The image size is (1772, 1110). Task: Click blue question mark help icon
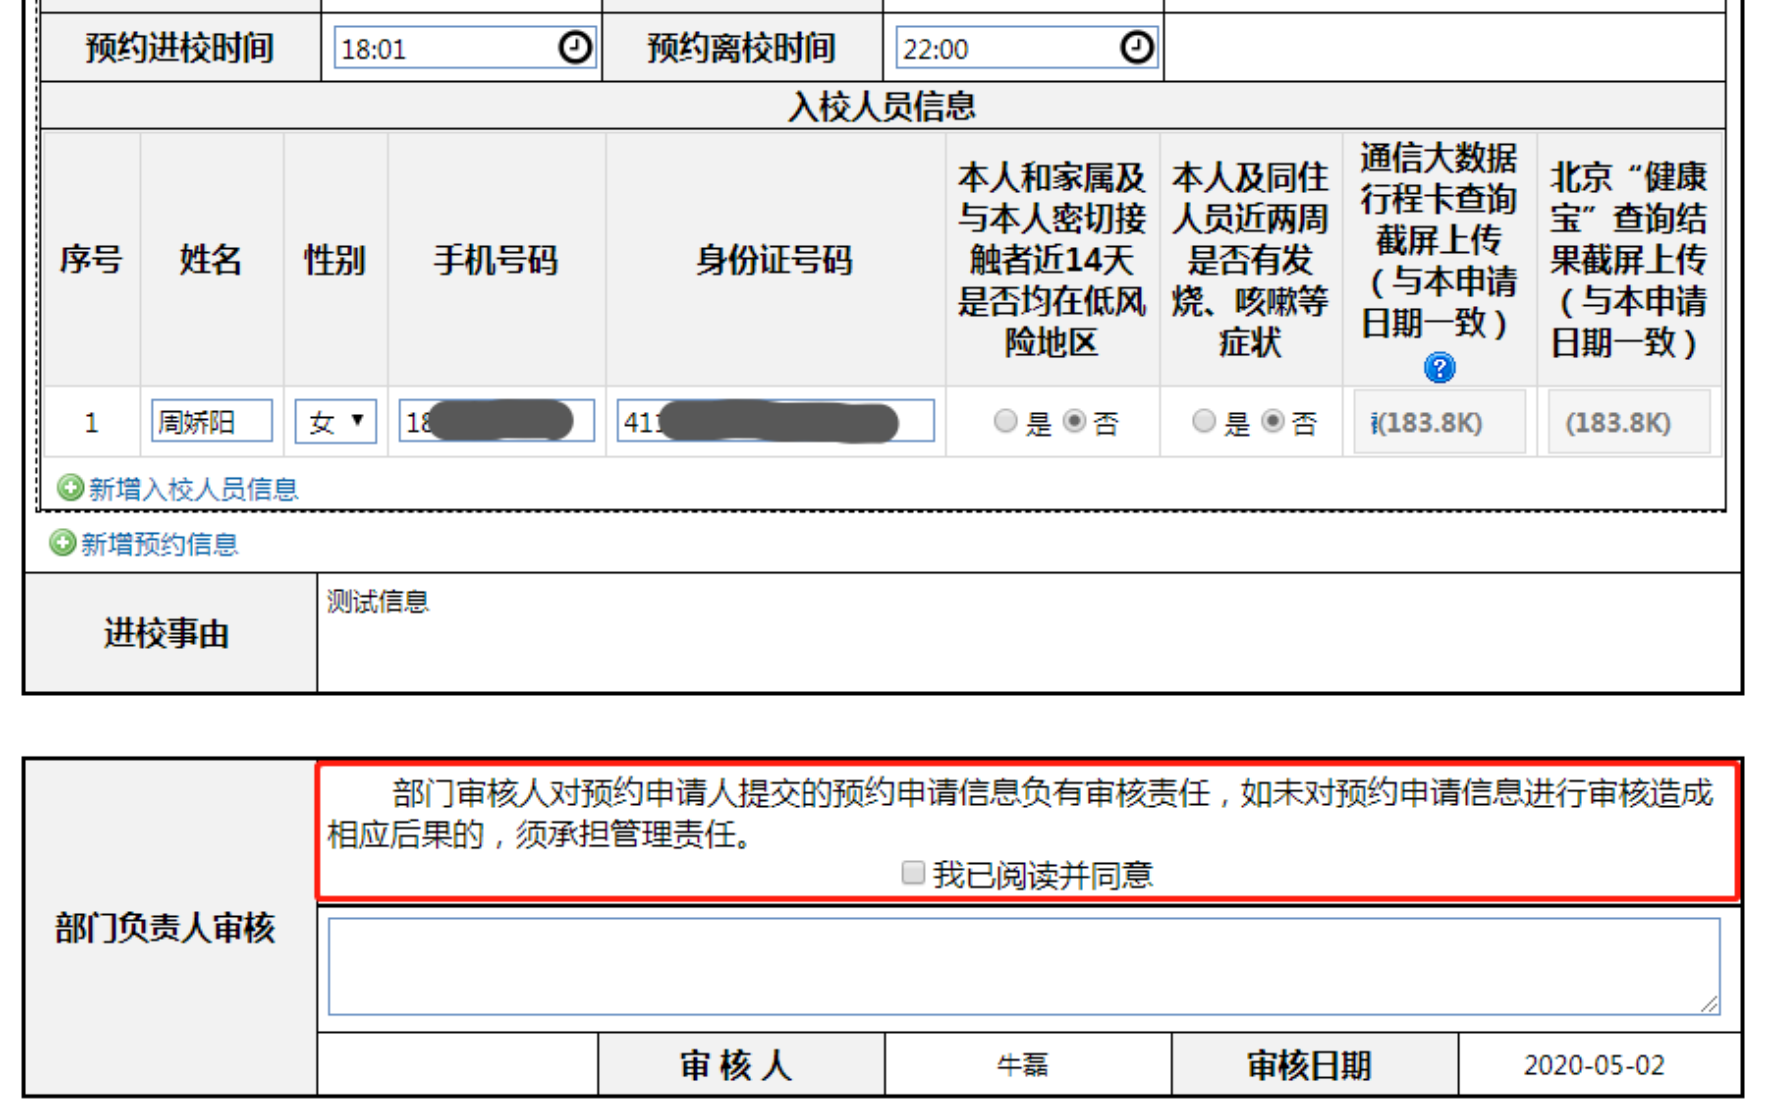(1439, 368)
